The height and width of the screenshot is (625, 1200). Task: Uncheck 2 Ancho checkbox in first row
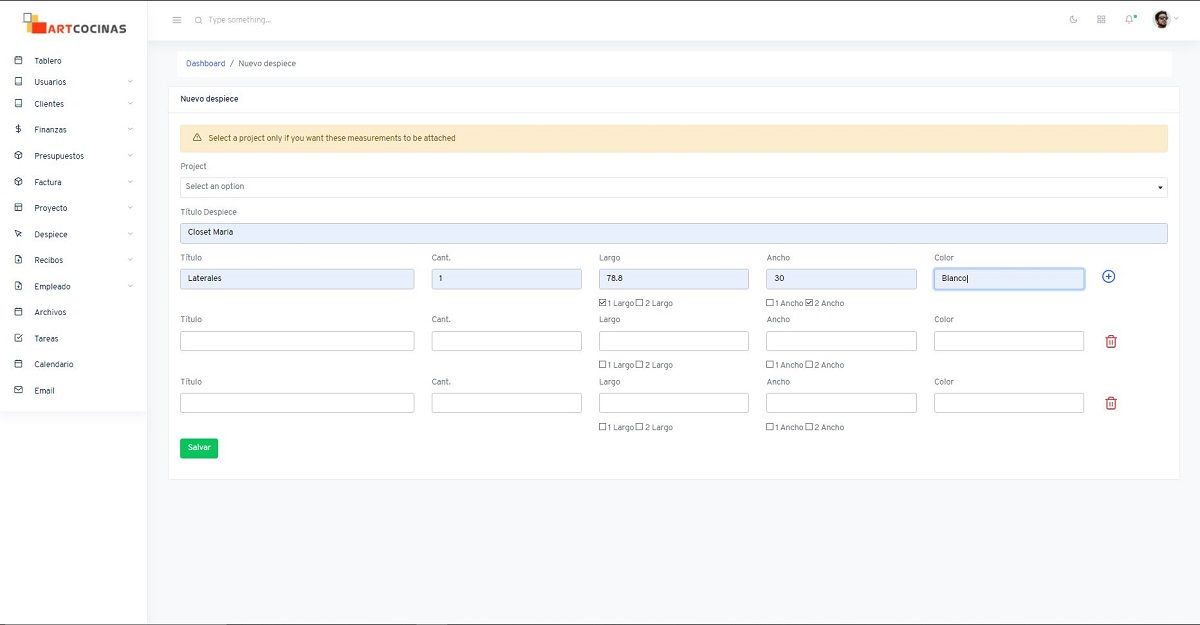tap(809, 303)
